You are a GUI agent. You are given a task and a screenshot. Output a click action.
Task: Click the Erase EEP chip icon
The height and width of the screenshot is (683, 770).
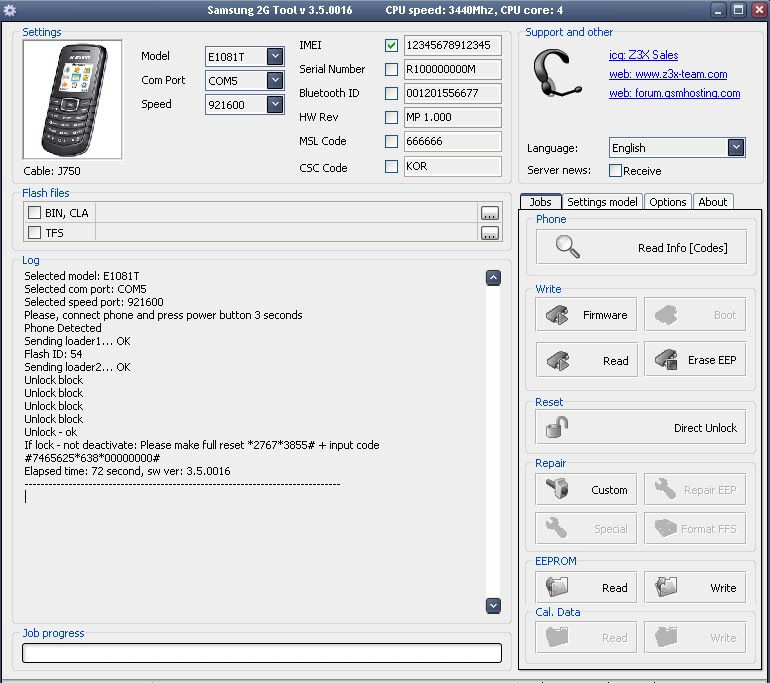pyautogui.click(x=666, y=359)
